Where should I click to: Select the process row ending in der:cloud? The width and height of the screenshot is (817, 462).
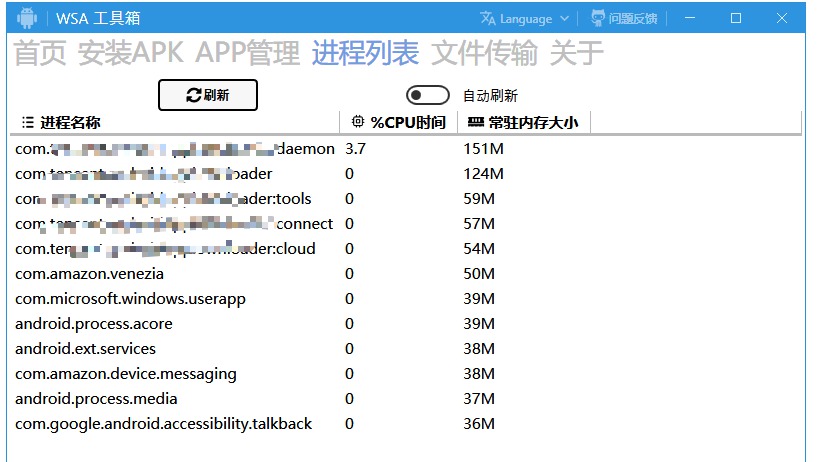coord(406,249)
